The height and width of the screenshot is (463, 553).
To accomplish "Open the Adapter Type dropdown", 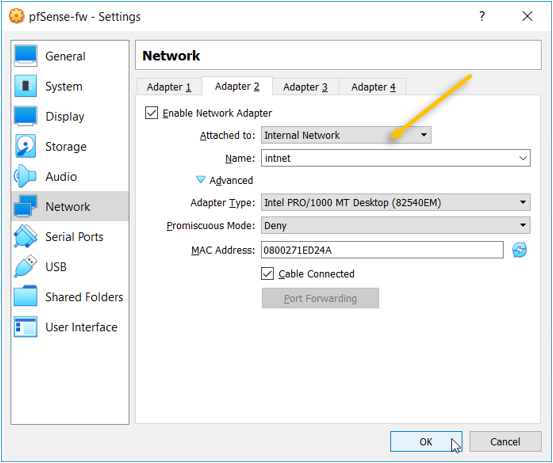I will coord(396,202).
